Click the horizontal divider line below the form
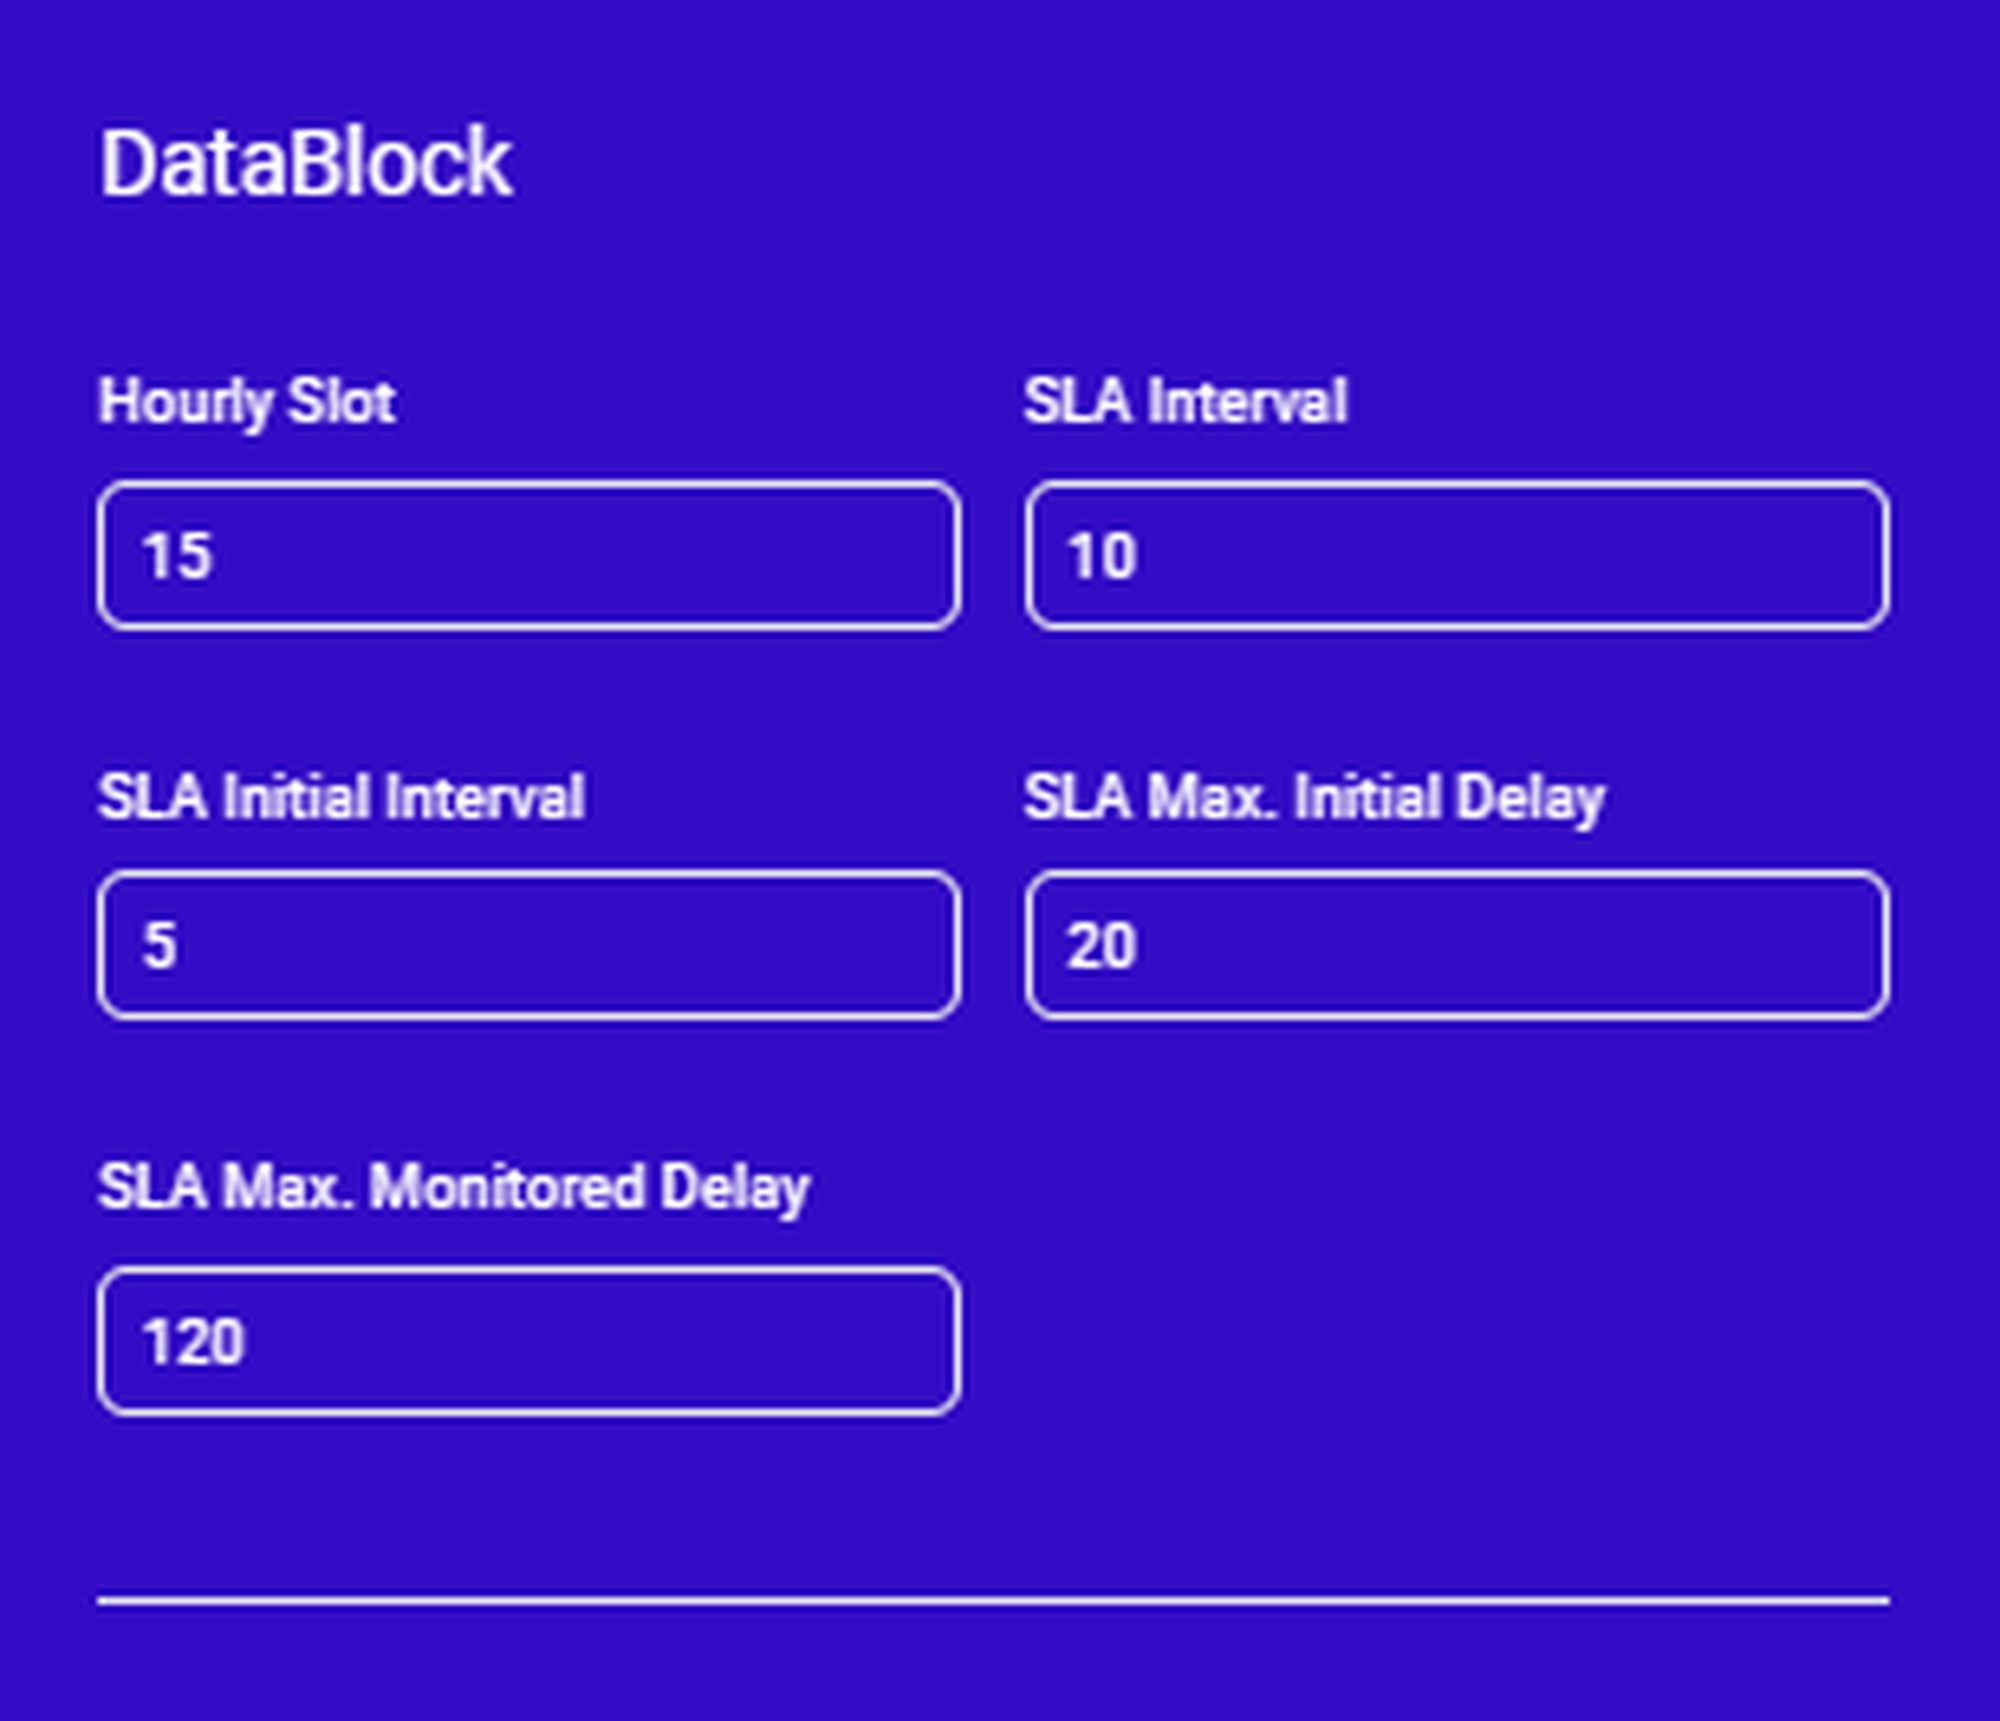The image size is (2000, 1721). coord(992,1600)
